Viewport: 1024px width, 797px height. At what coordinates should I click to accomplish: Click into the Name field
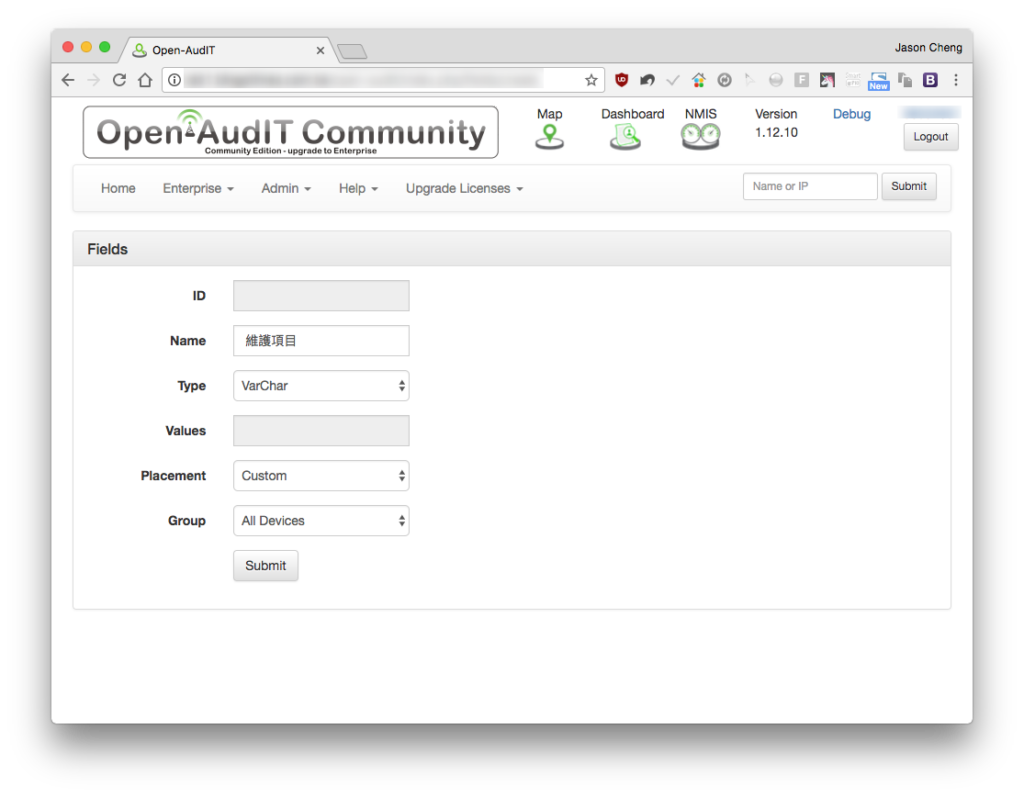(321, 340)
